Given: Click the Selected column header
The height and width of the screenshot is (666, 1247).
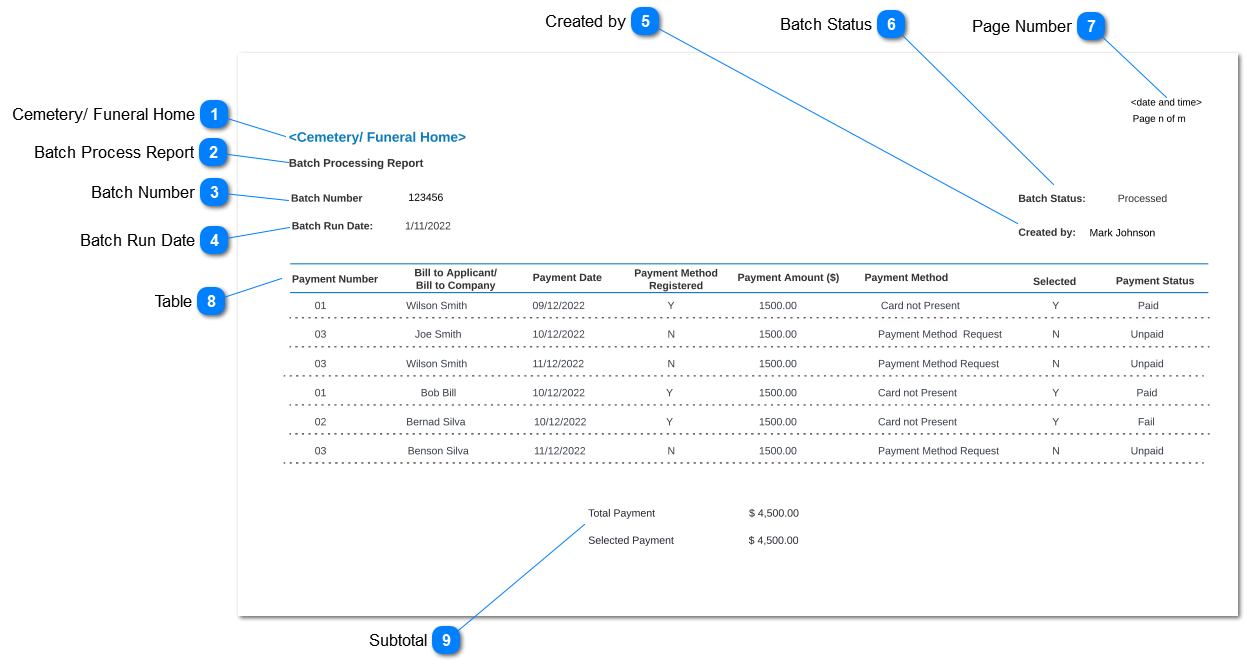Looking at the screenshot, I should (x=1055, y=281).
